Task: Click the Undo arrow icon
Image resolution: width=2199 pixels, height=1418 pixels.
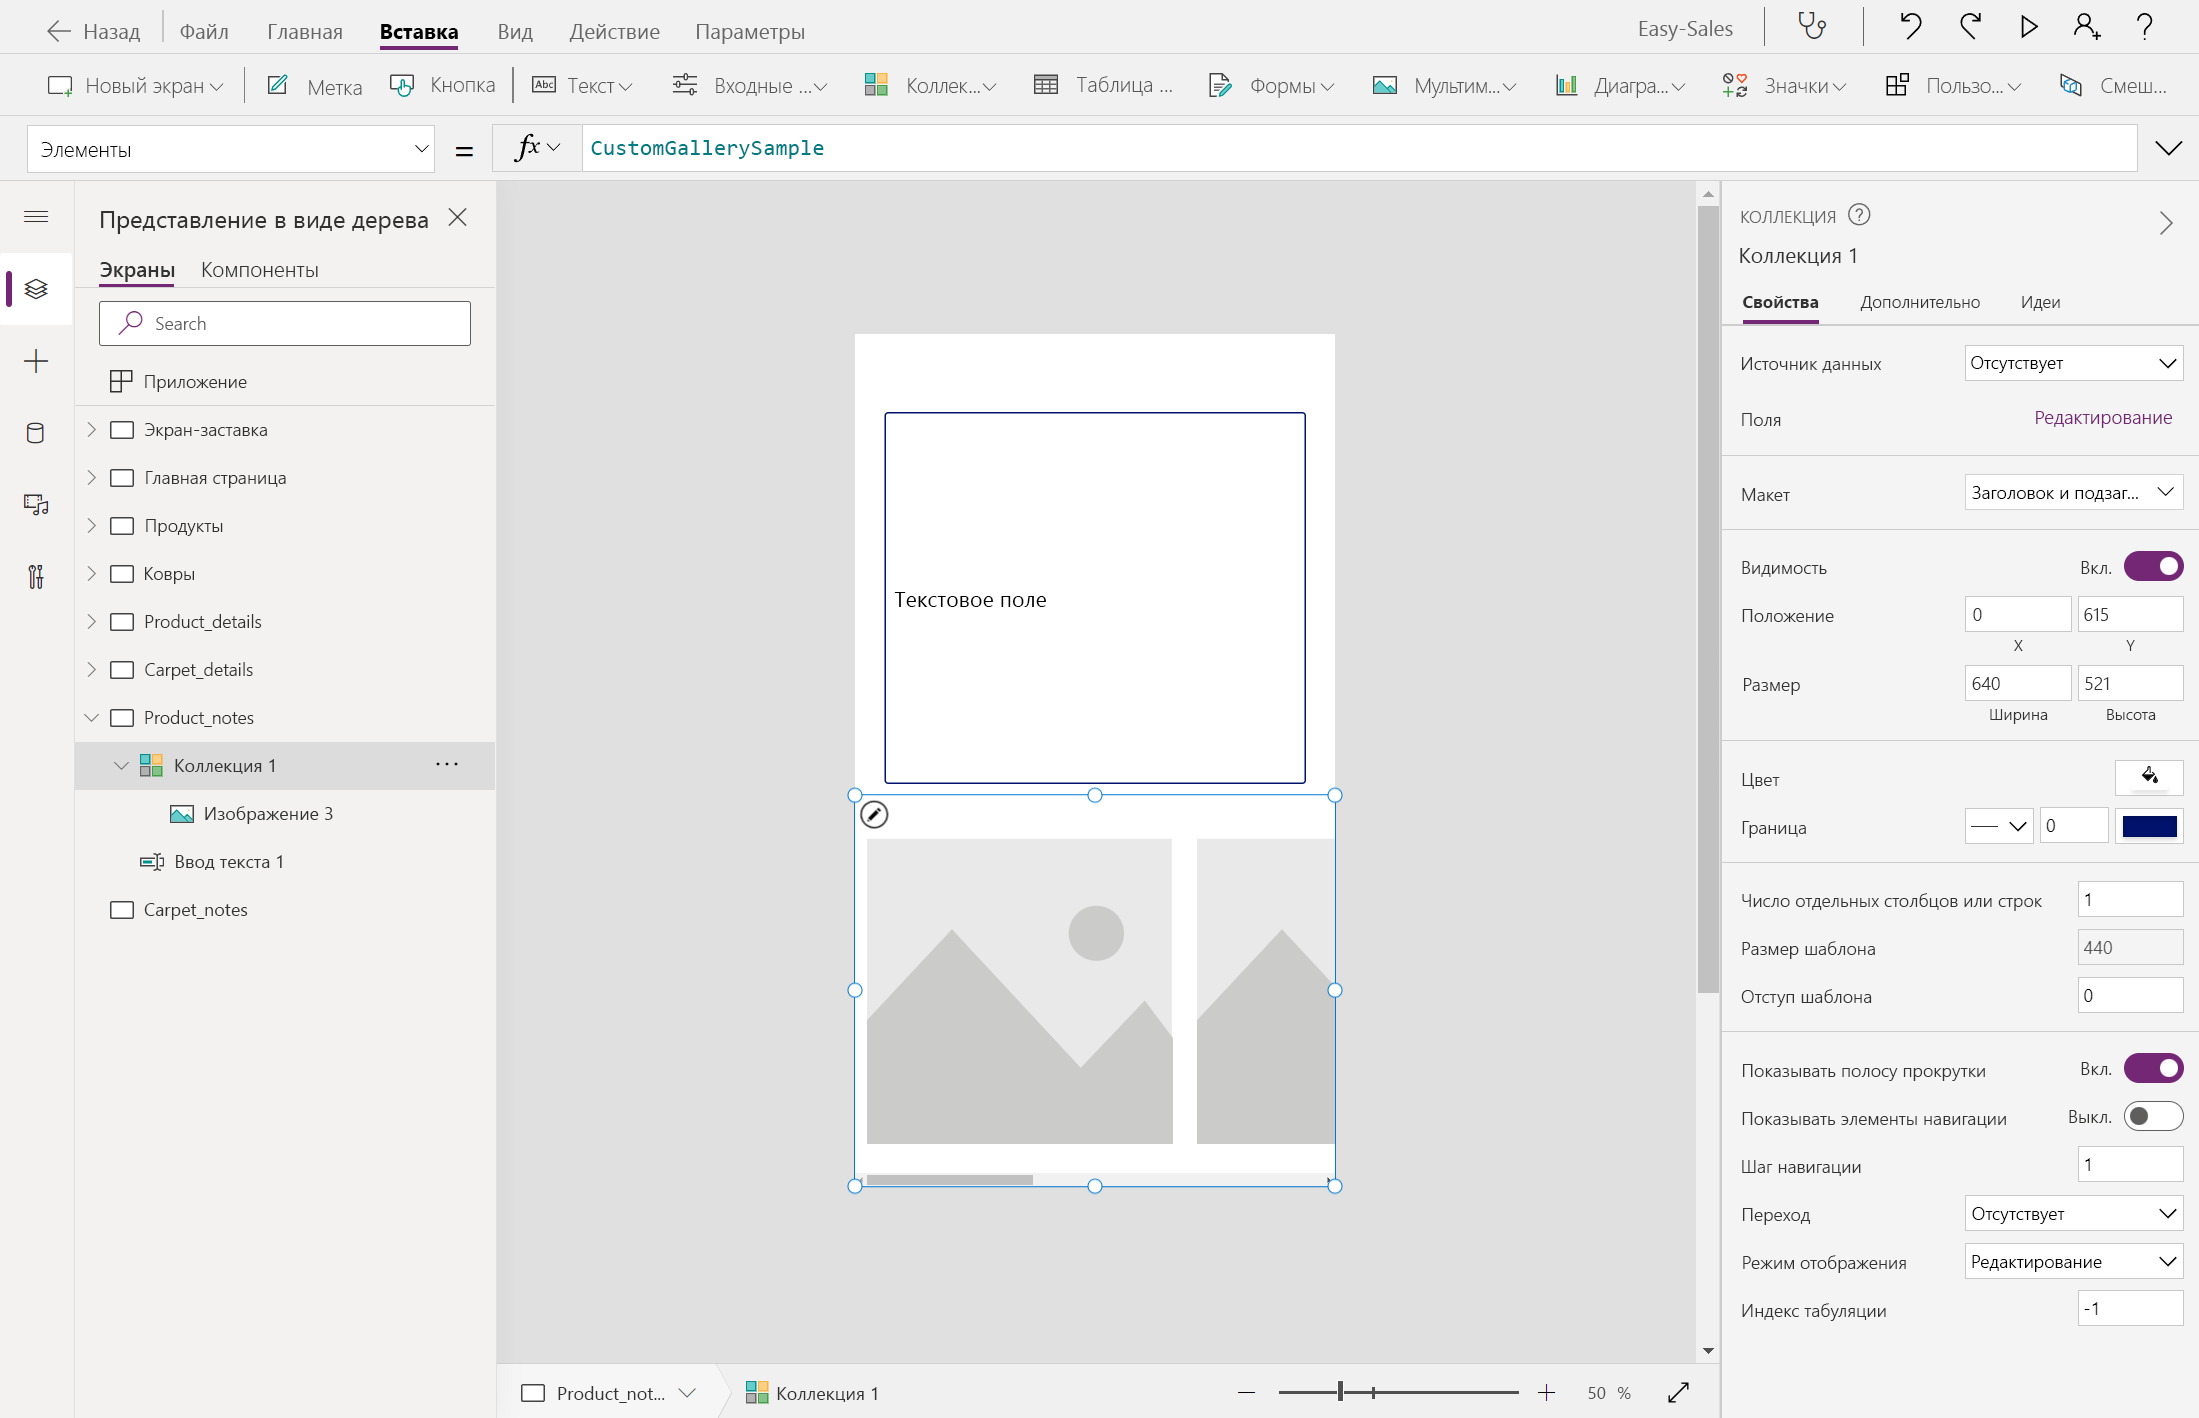Action: pyautogui.click(x=1910, y=27)
